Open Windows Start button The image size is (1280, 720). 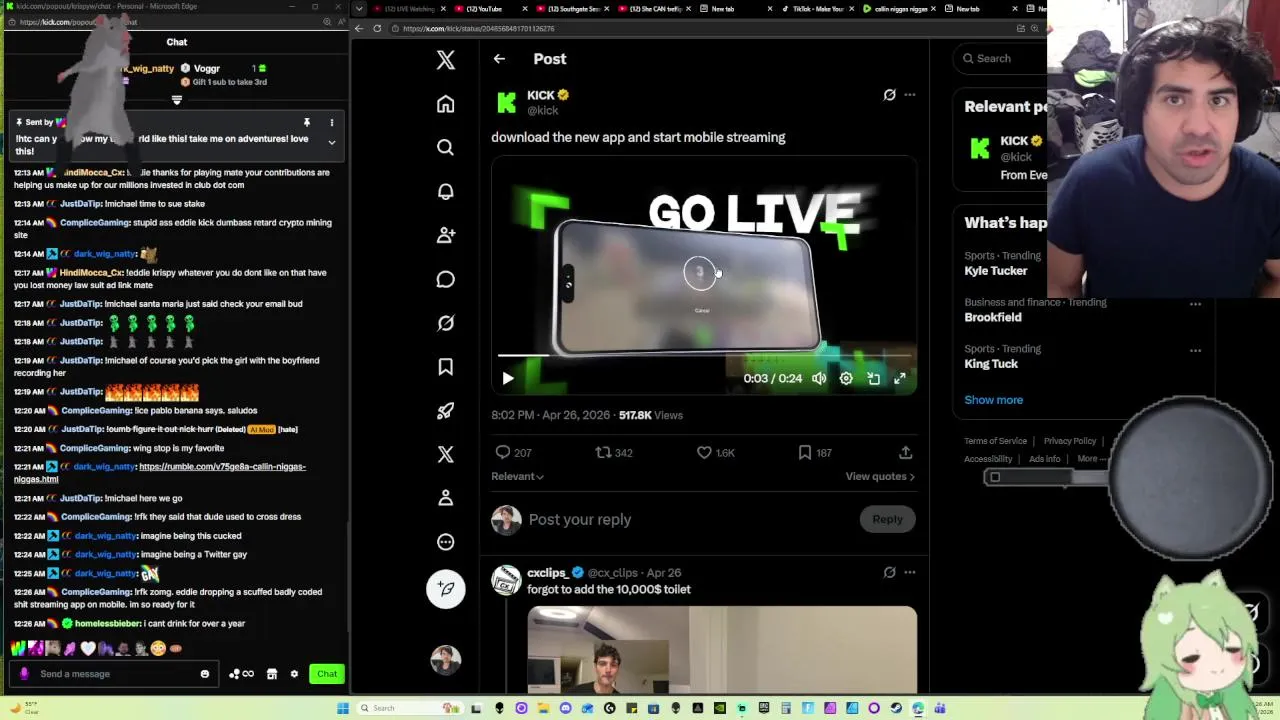(342, 709)
